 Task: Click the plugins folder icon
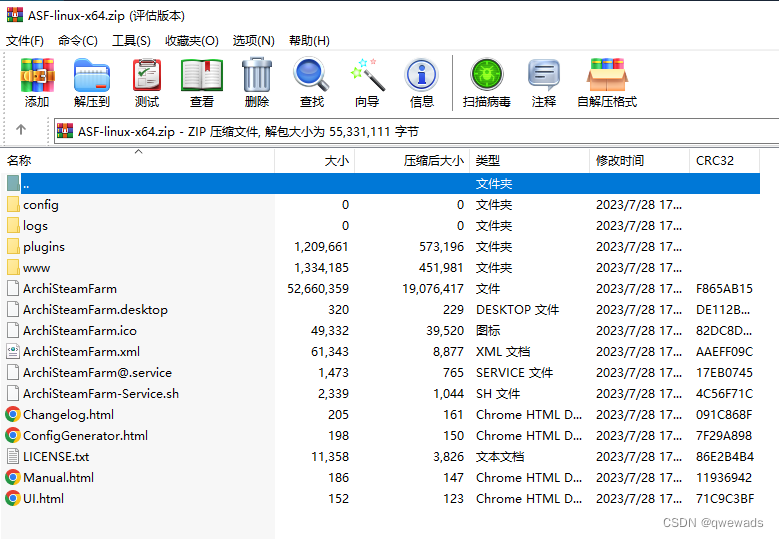(13, 246)
